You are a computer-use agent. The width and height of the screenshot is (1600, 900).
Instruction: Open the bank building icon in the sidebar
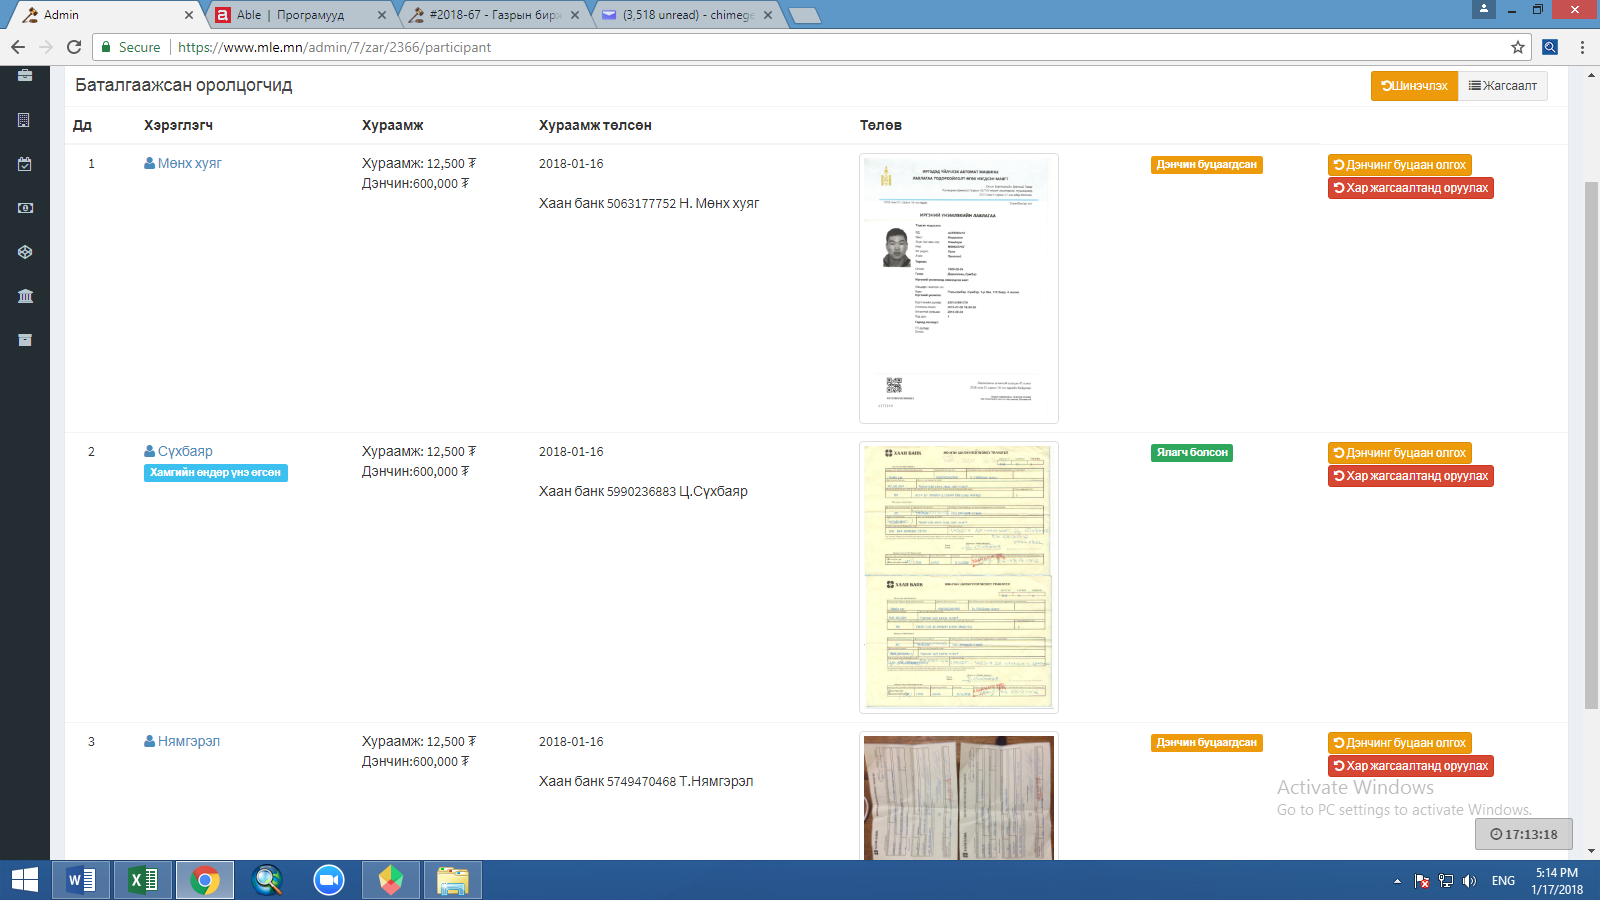coord(25,296)
